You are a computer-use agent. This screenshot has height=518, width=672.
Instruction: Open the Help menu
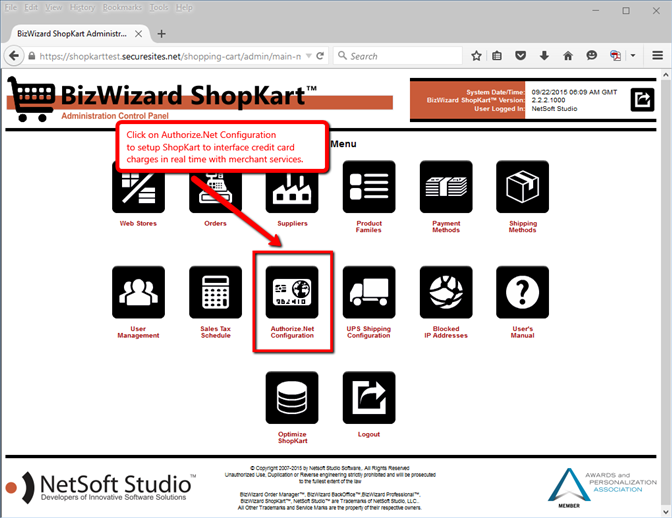pyautogui.click(x=184, y=8)
